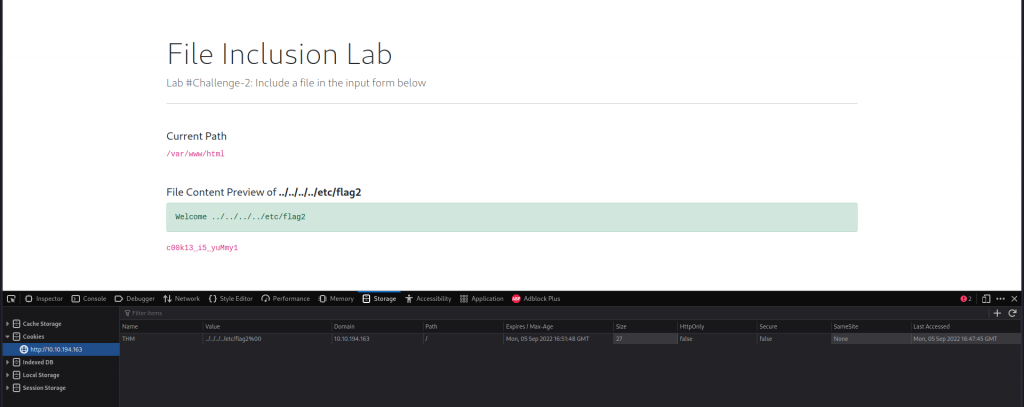Viewport: 1024px width, 407px height.
Task: Open the Inspector tab
Action: coord(44,298)
